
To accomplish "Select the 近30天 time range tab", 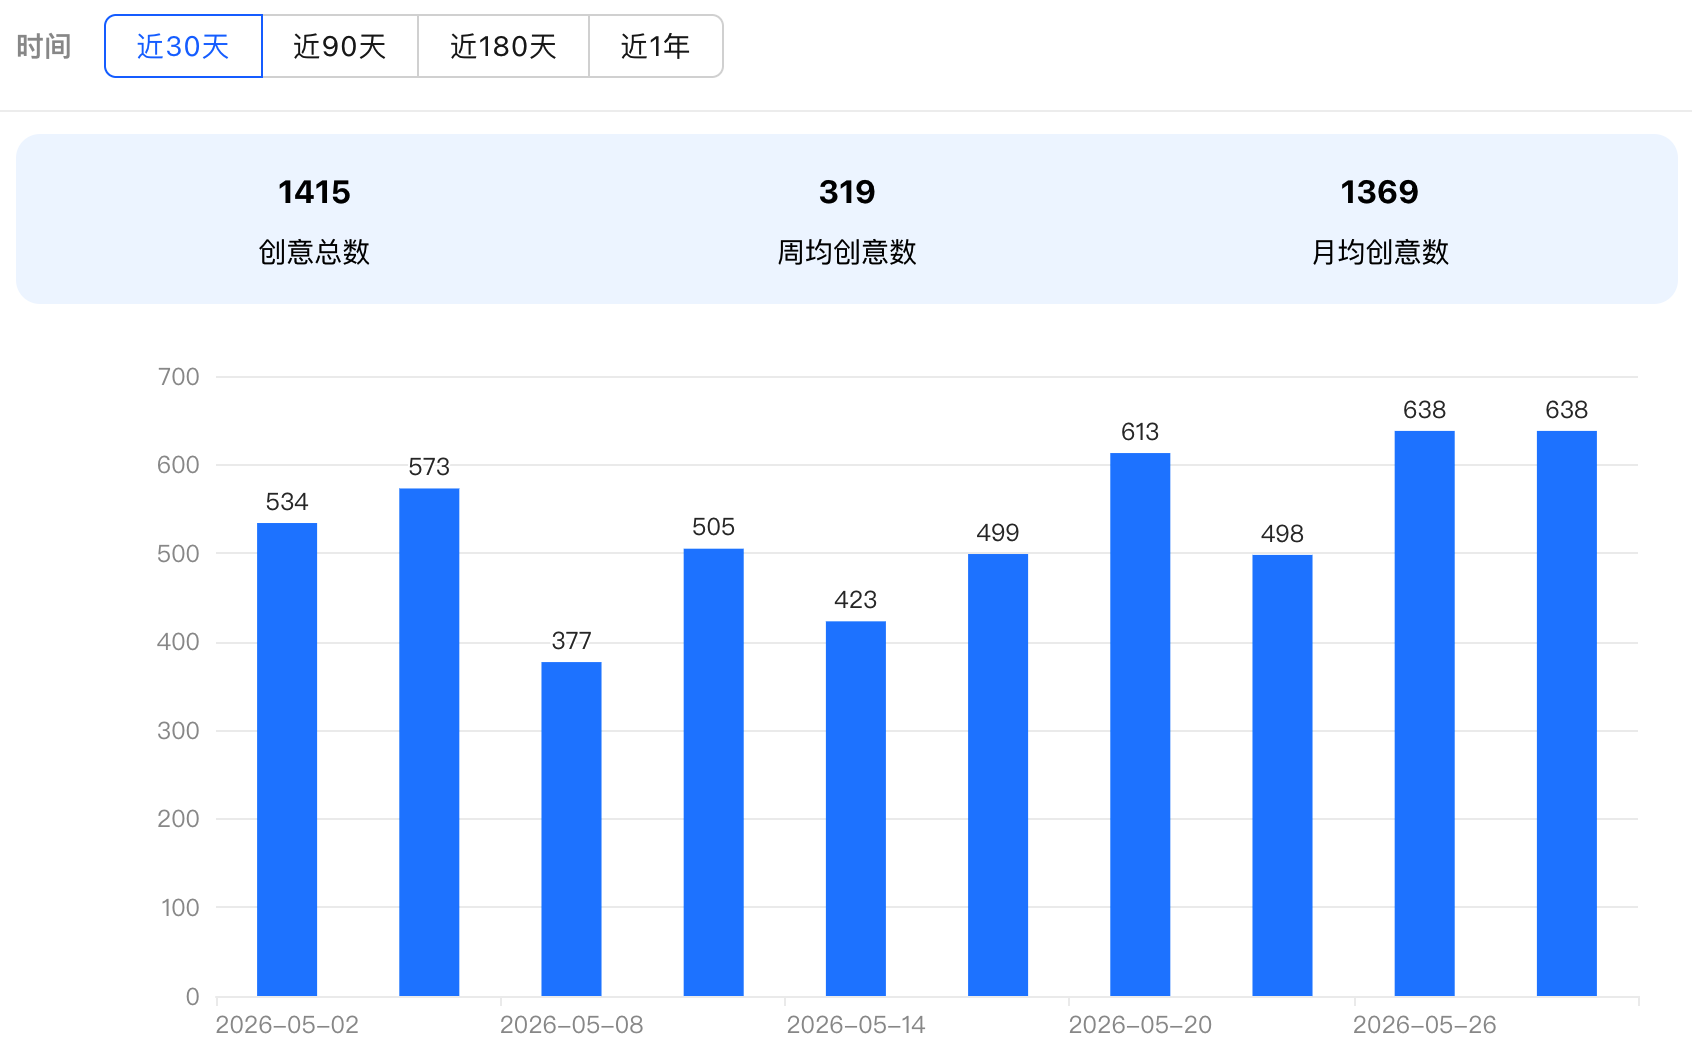I will pyautogui.click(x=183, y=46).
